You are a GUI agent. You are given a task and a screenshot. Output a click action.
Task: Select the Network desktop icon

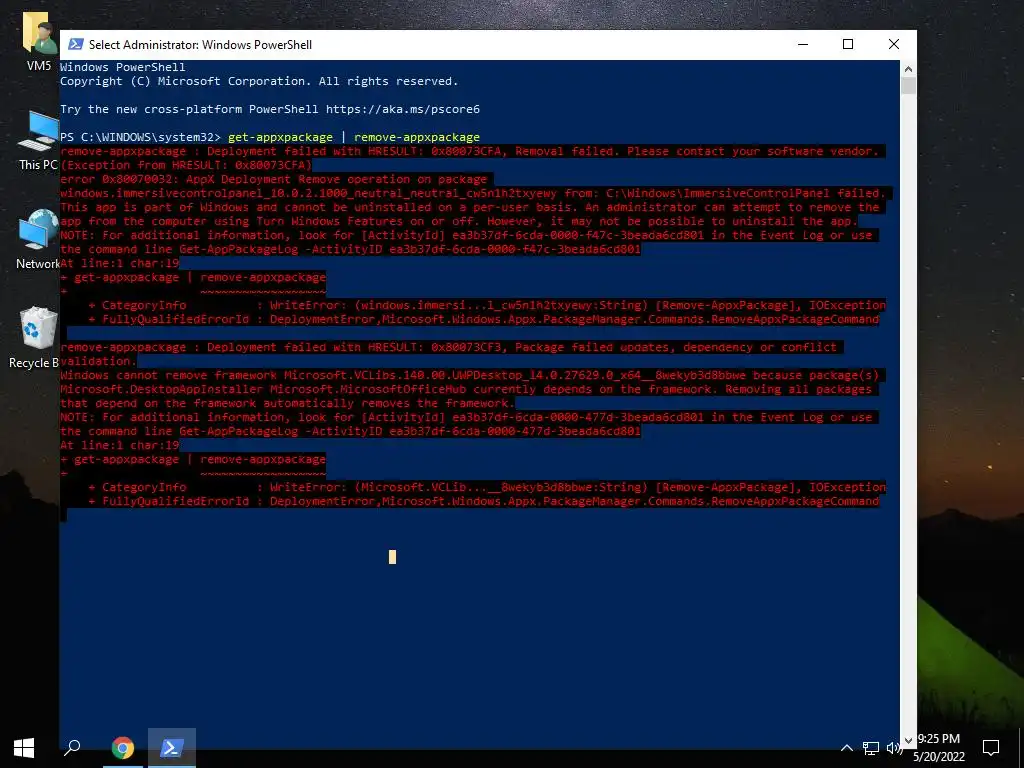tap(39, 240)
